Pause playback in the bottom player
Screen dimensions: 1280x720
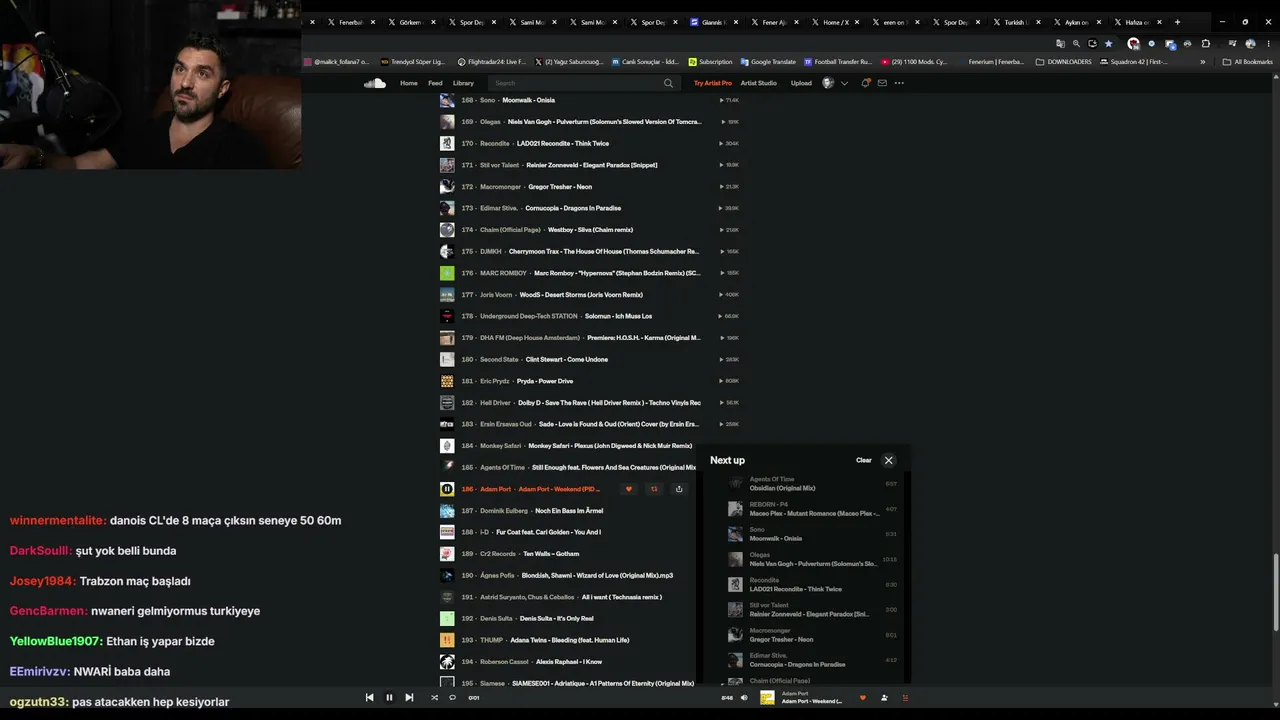point(389,697)
